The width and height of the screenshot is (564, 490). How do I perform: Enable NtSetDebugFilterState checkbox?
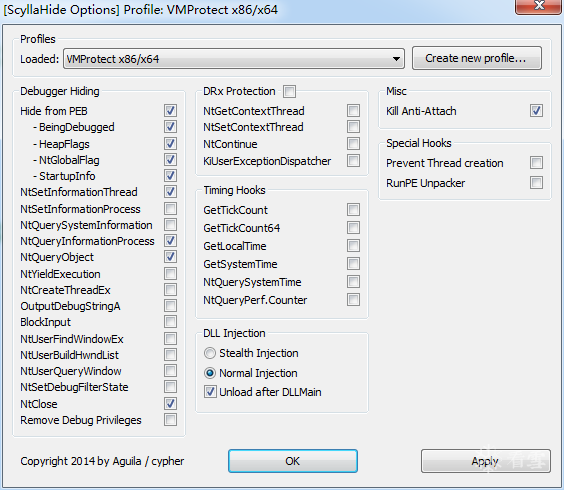pos(170,386)
